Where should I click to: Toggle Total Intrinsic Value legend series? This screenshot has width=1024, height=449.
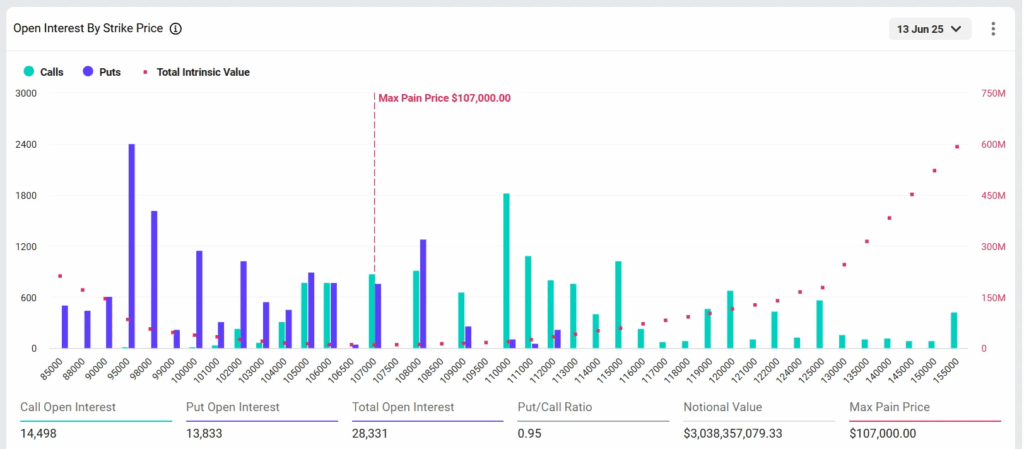(x=196, y=72)
